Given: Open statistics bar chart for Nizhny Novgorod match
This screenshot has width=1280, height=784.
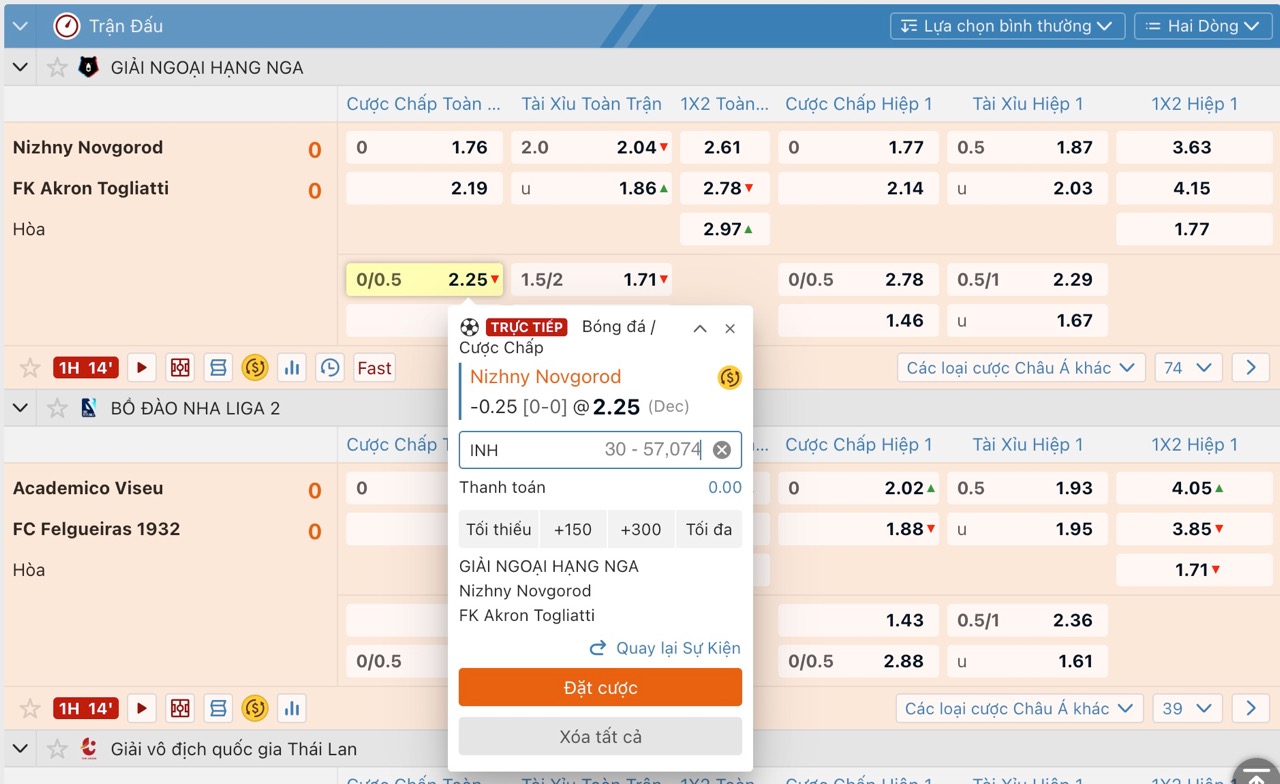Looking at the screenshot, I should tap(292, 368).
